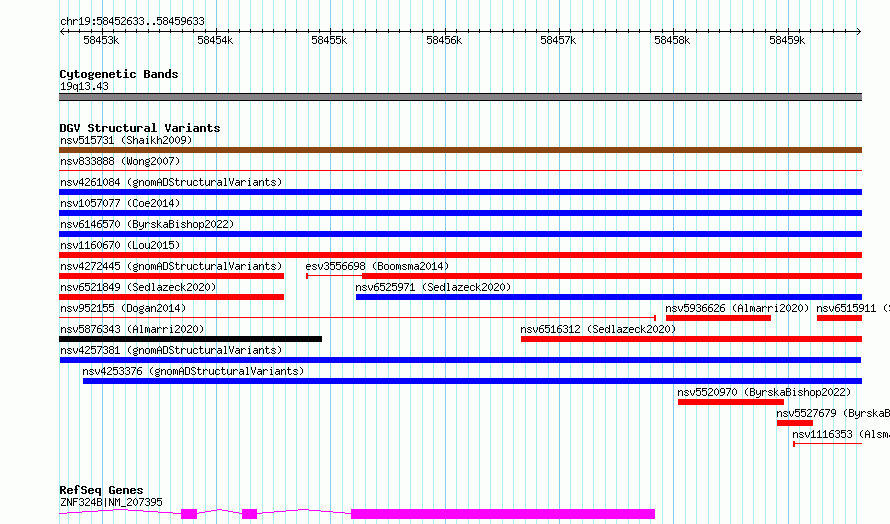Viewport: 890px width, 524px height.
Task: Click the 58457k ruler tick label
Action: pyautogui.click(x=558, y=40)
